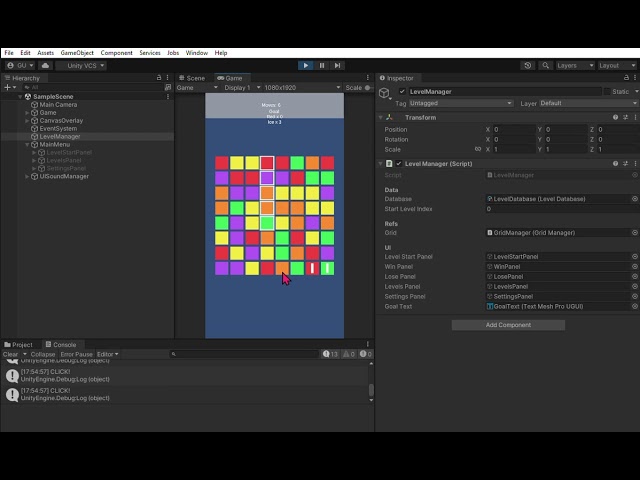Image resolution: width=640 pixels, height=480 pixels.
Task: Click Goal Text object picker
Action: (635, 307)
